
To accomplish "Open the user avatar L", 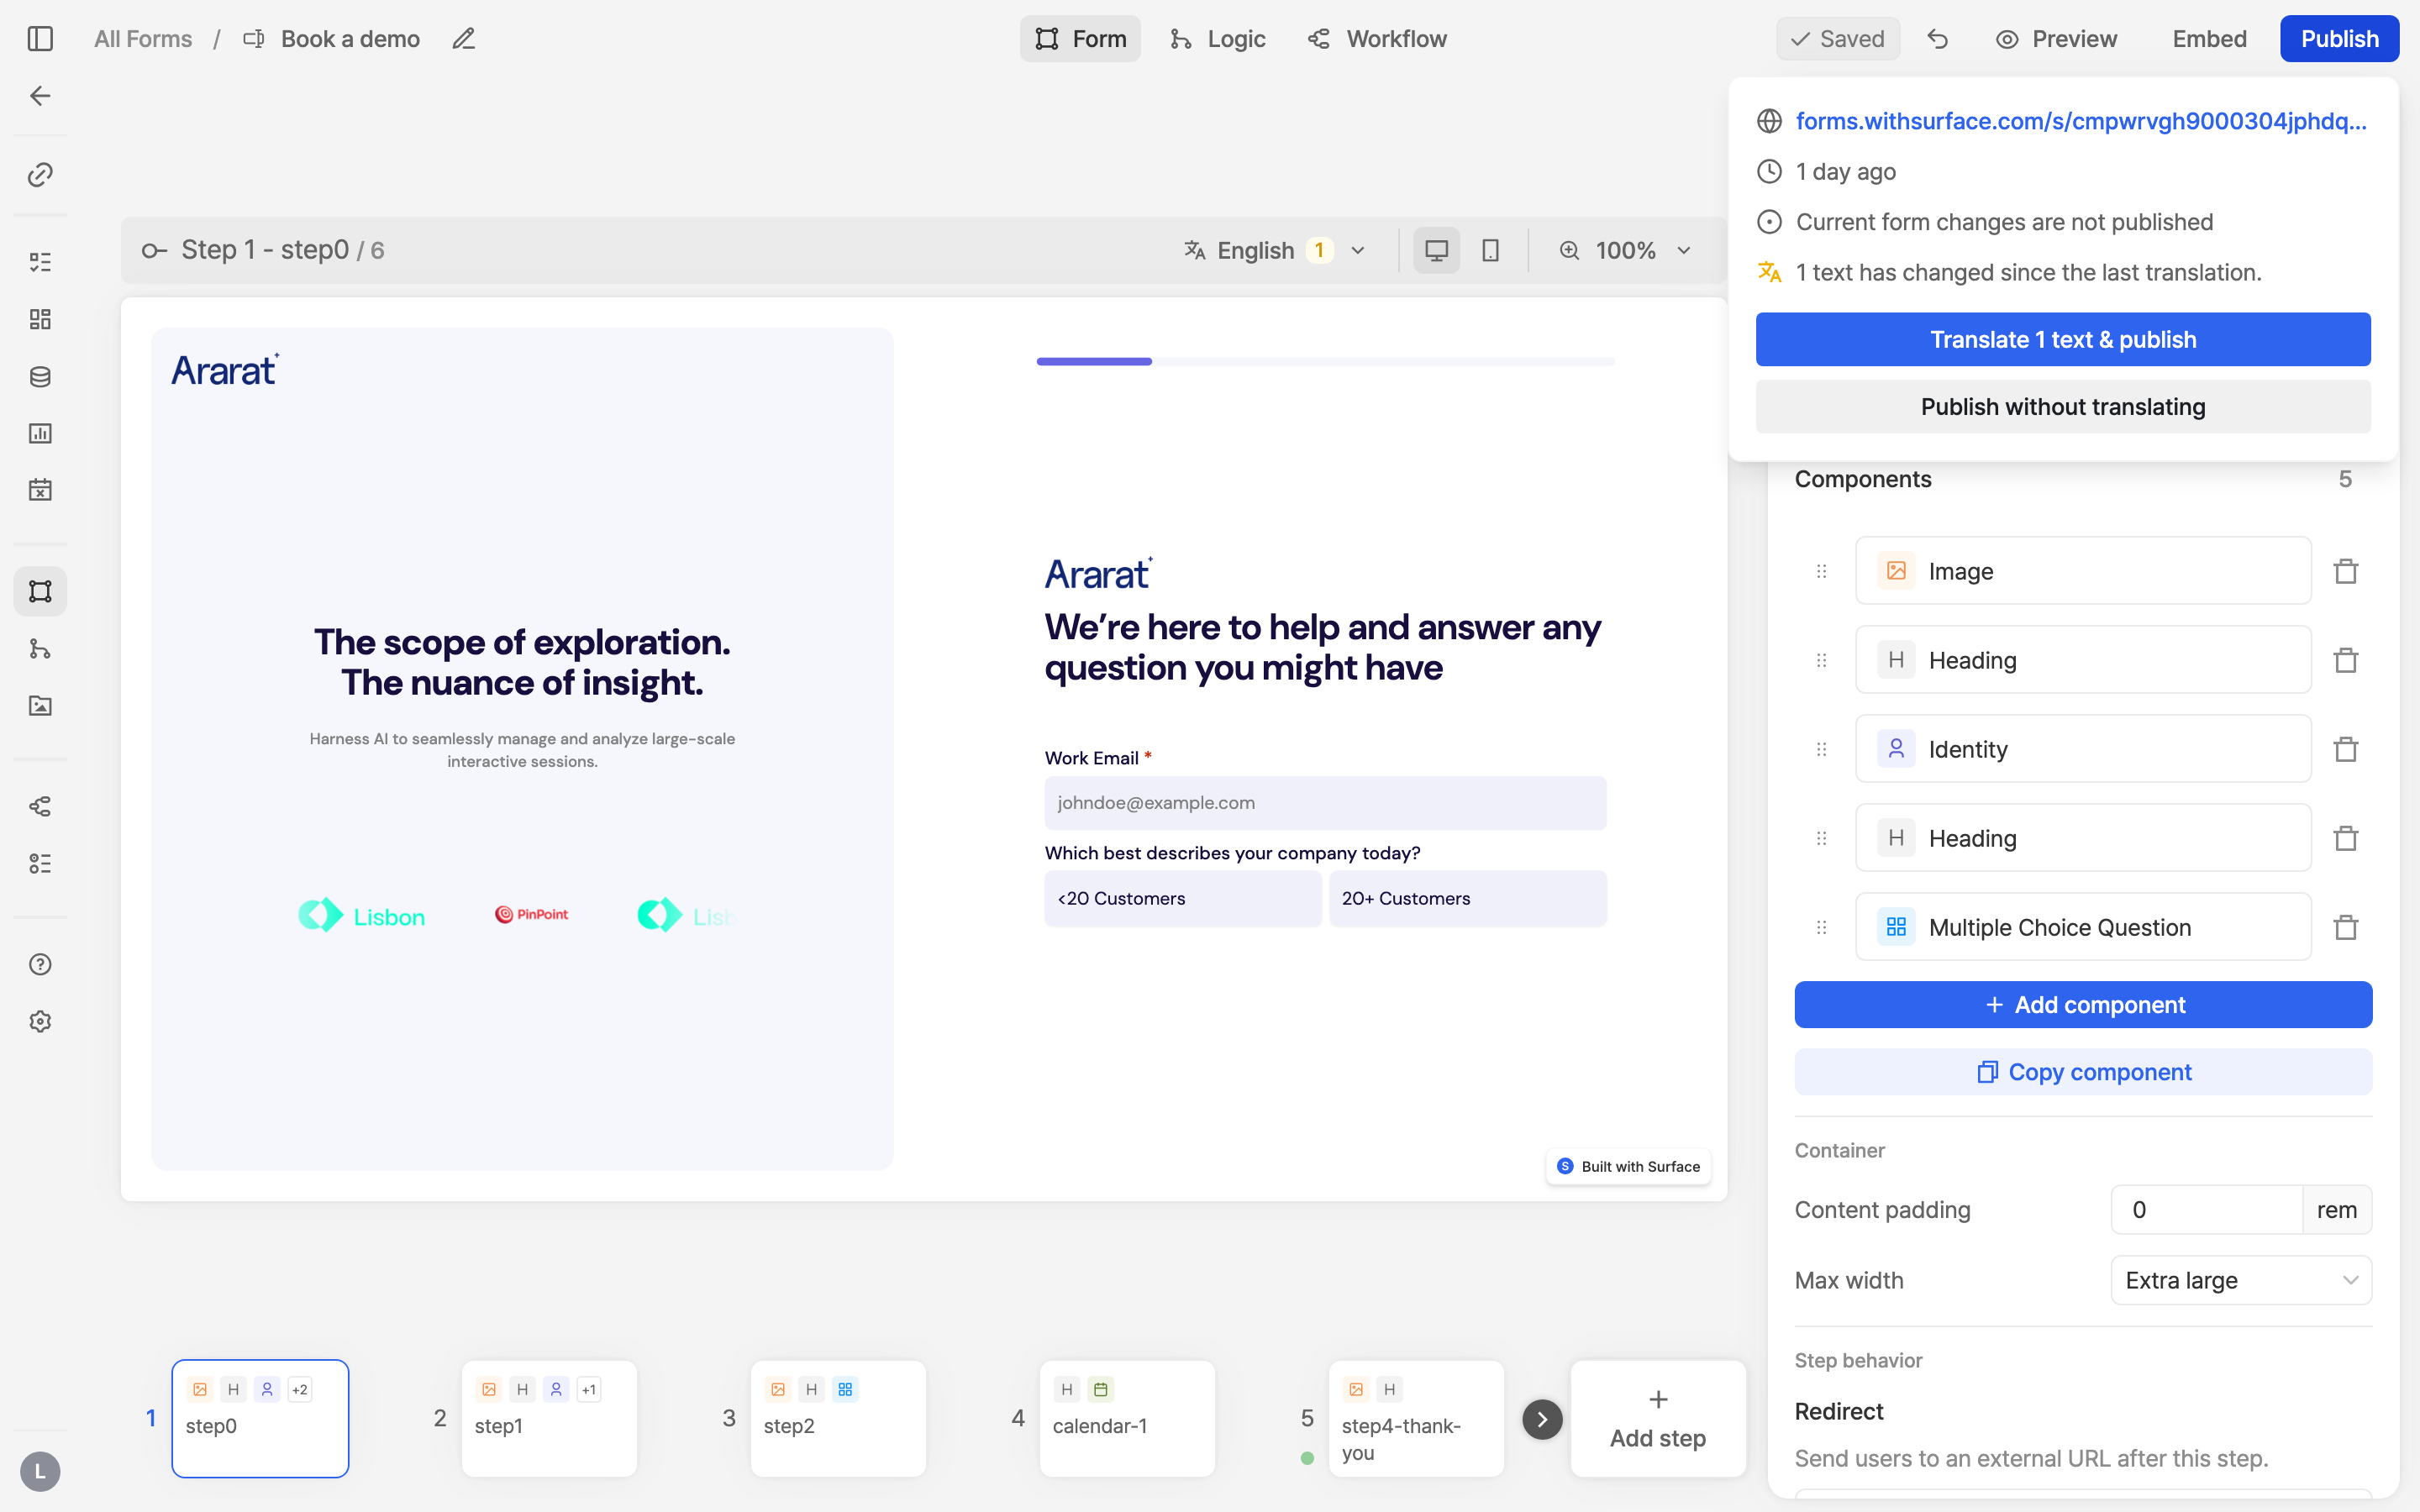I will 40,1471.
